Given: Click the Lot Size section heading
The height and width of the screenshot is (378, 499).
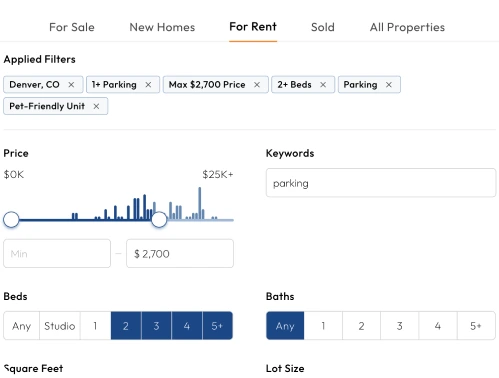Looking at the screenshot, I should click(285, 368).
